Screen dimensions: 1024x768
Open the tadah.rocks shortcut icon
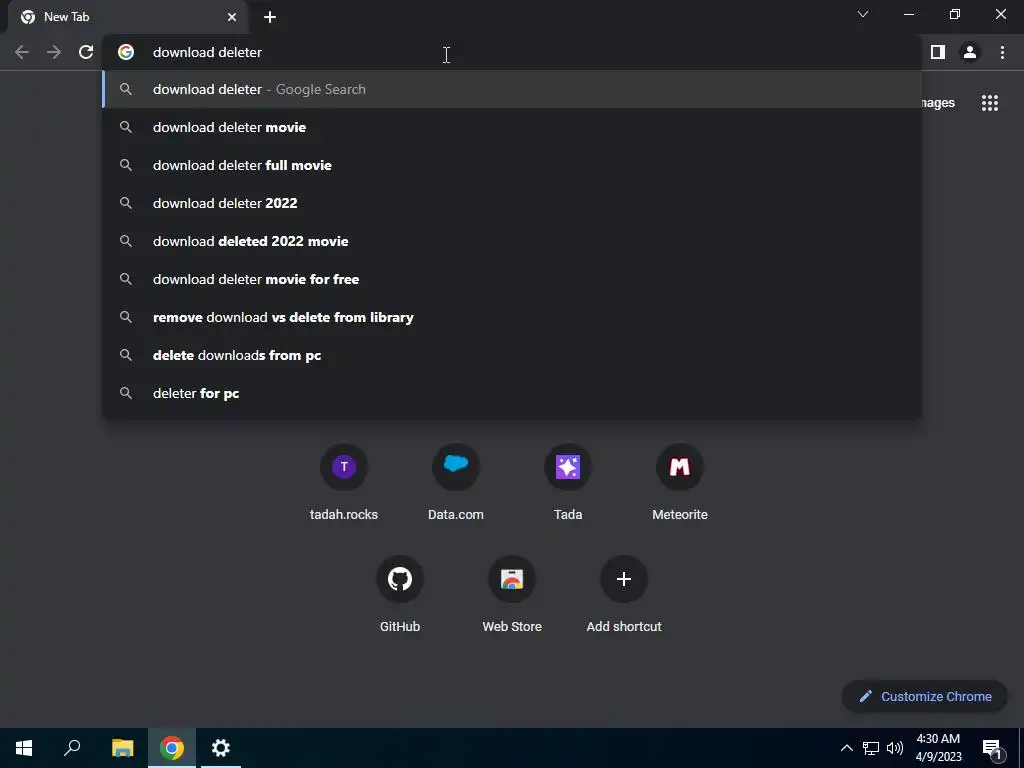coord(344,467)
